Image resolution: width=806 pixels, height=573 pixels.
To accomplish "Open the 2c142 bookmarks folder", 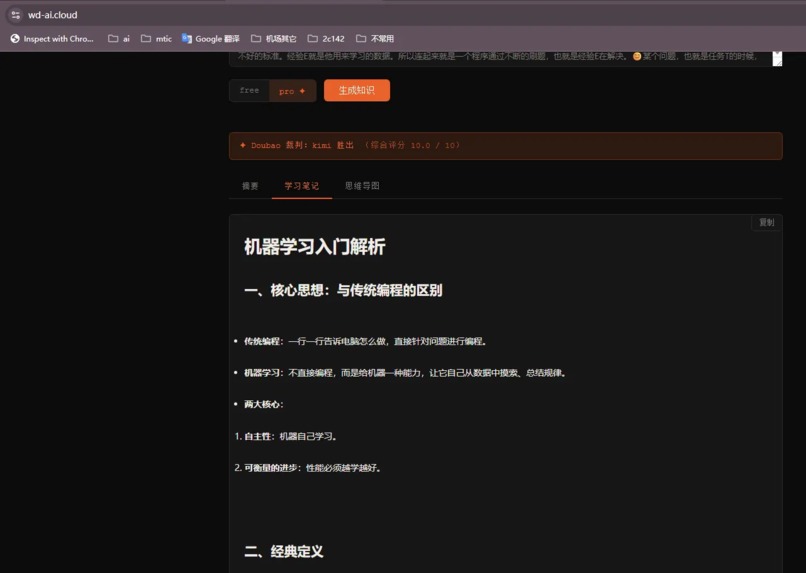I will pos(326,39).
